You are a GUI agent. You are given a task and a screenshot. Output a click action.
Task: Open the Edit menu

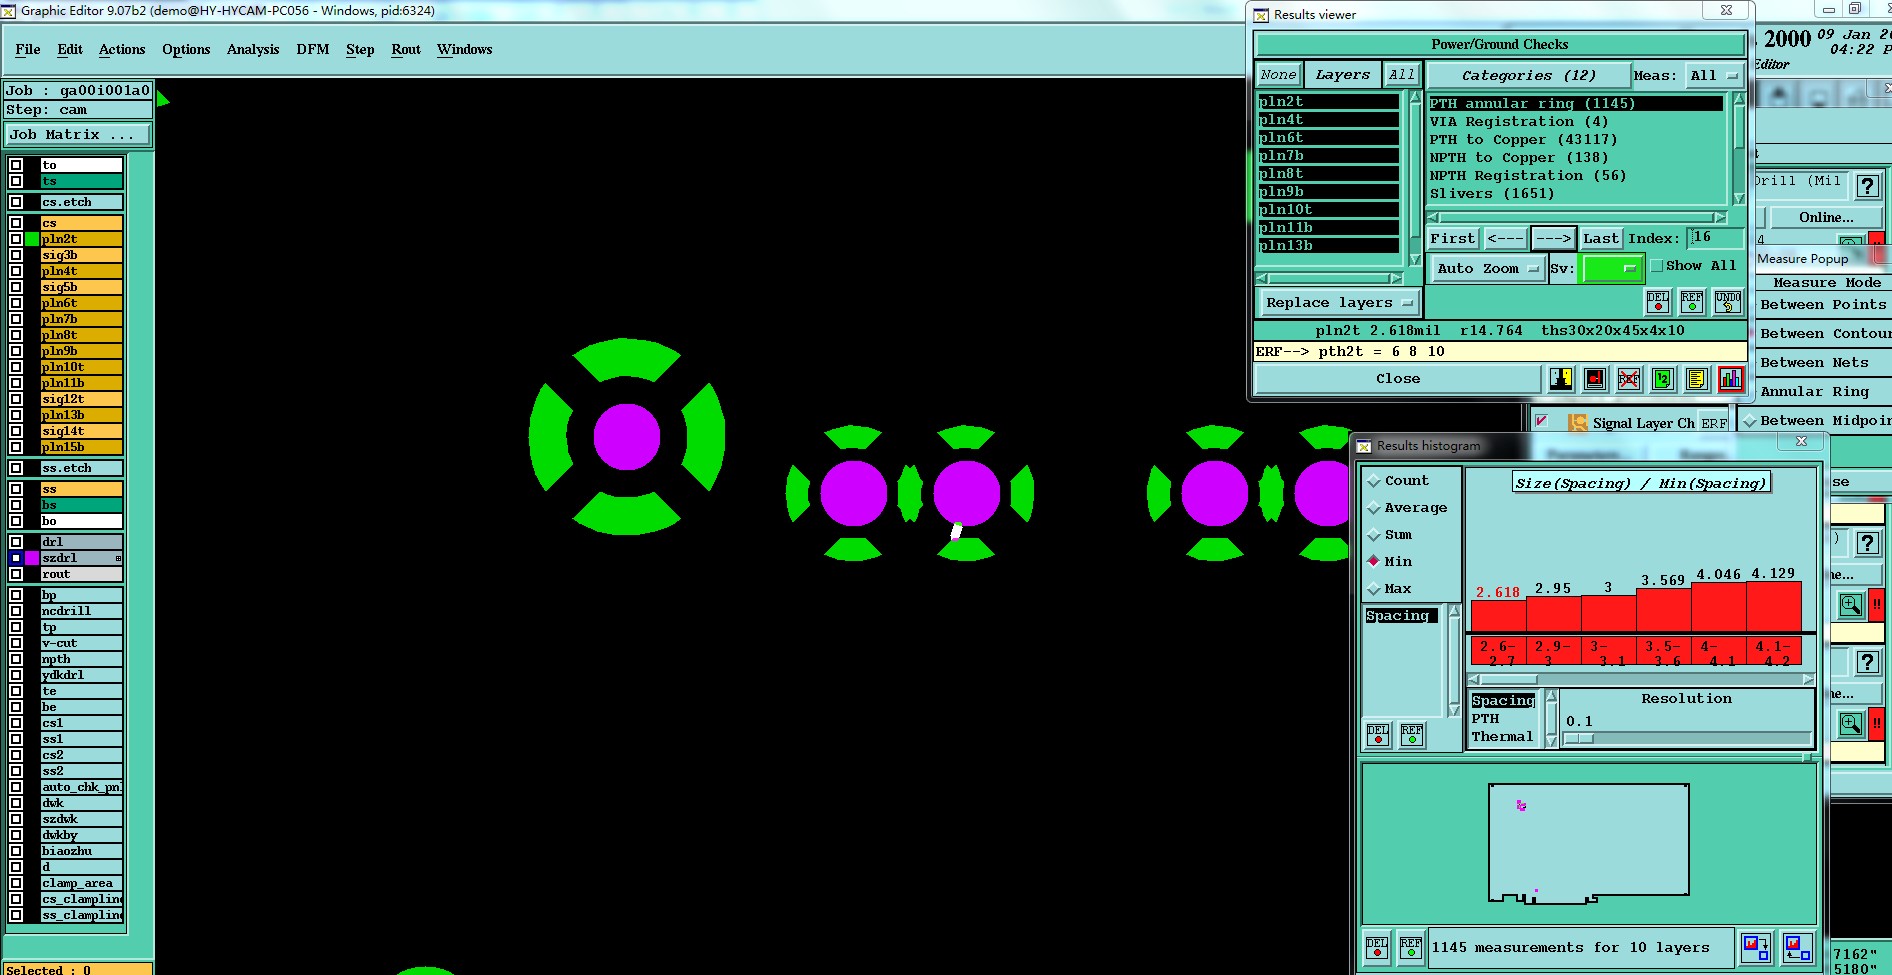pyautogui.click(x=70, y=49)
